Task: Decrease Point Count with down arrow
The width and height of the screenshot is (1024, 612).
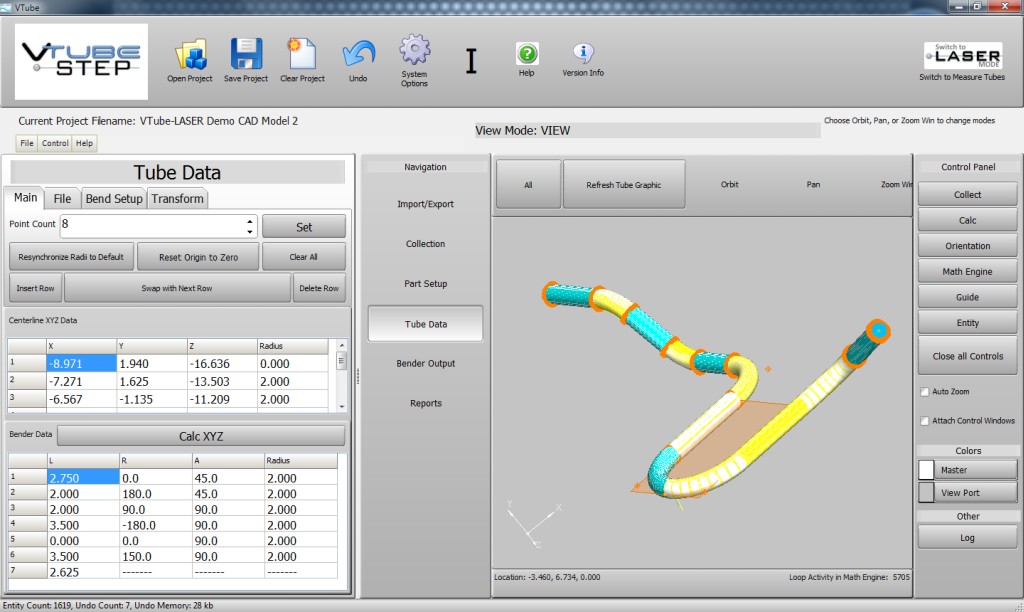Action: pos(249,231)
